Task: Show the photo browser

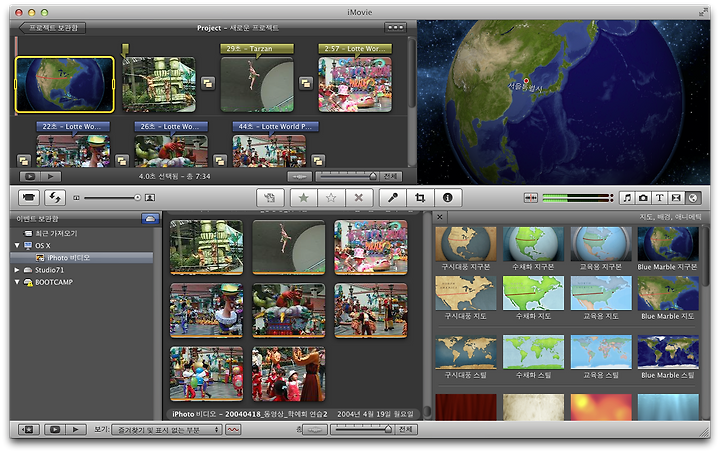Action: (x=643, y=198)
